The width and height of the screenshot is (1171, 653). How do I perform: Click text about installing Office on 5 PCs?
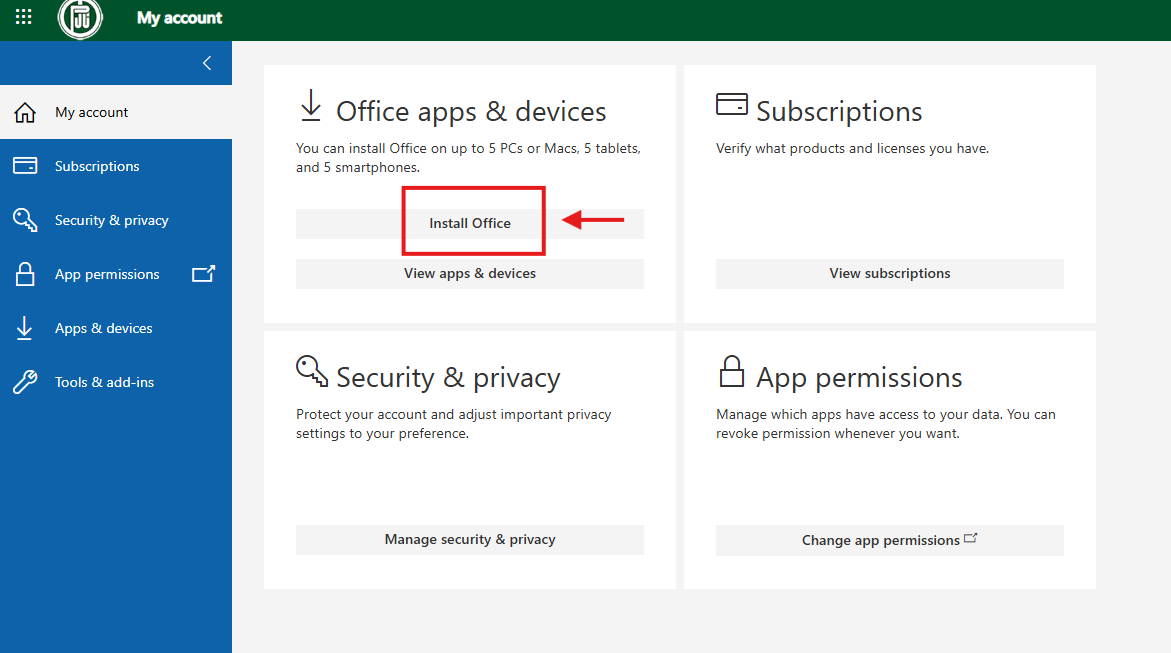pyautogui.click(x=468, y=158)
